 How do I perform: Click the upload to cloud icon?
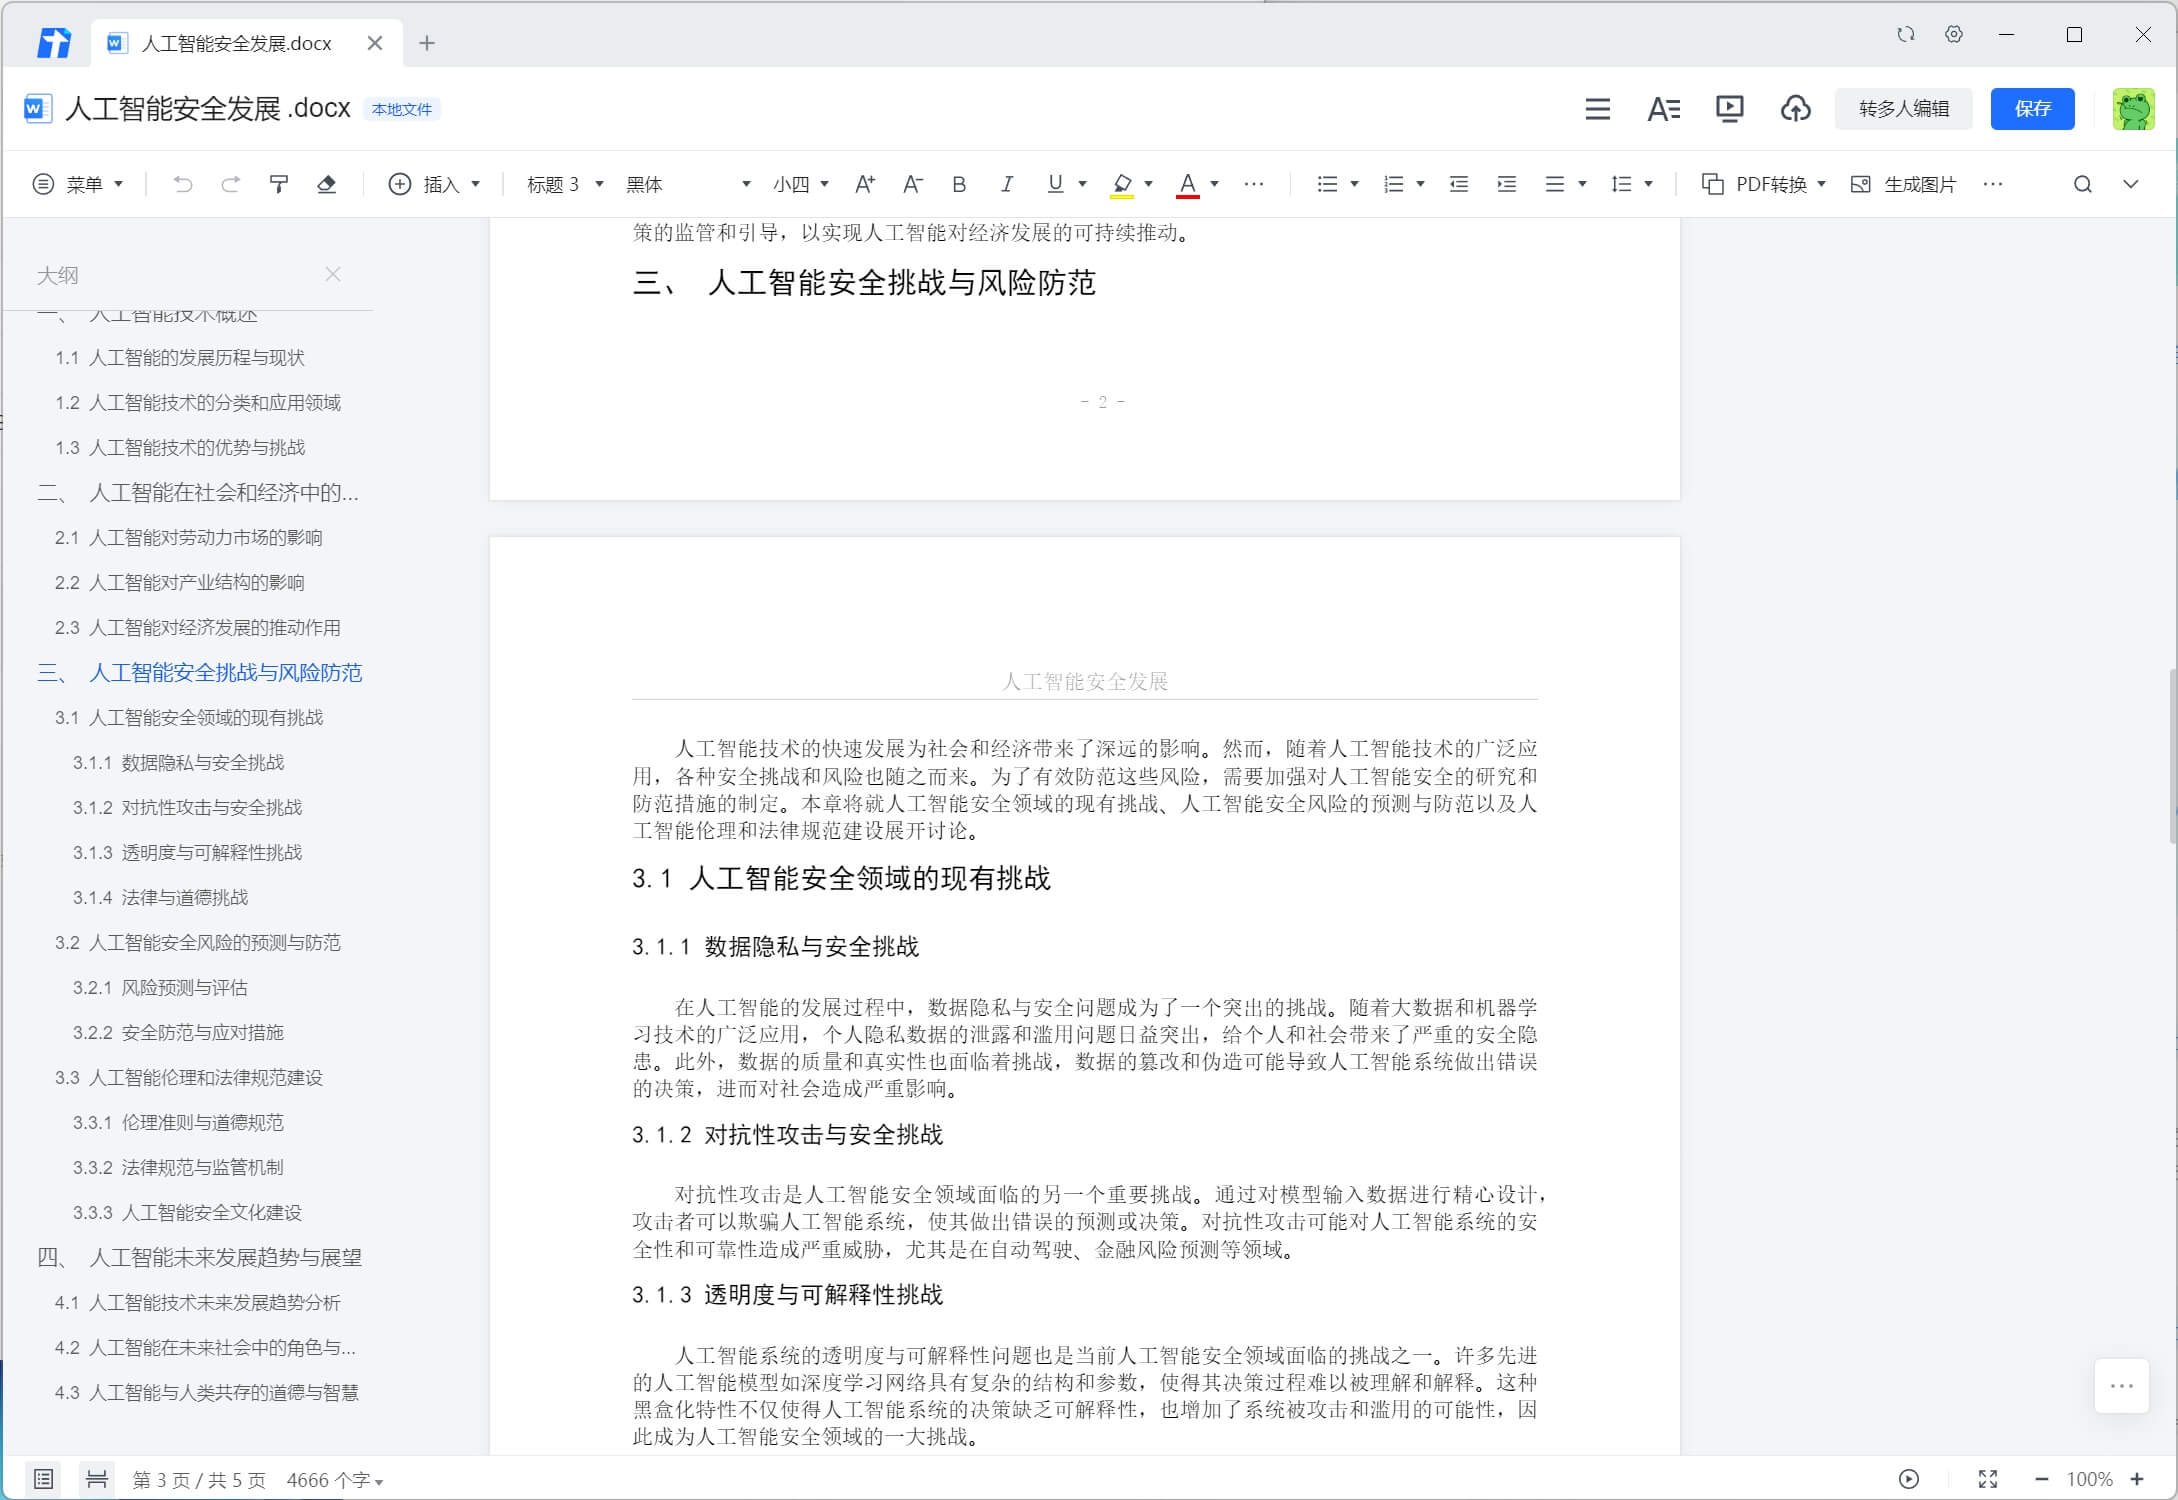1795,109
